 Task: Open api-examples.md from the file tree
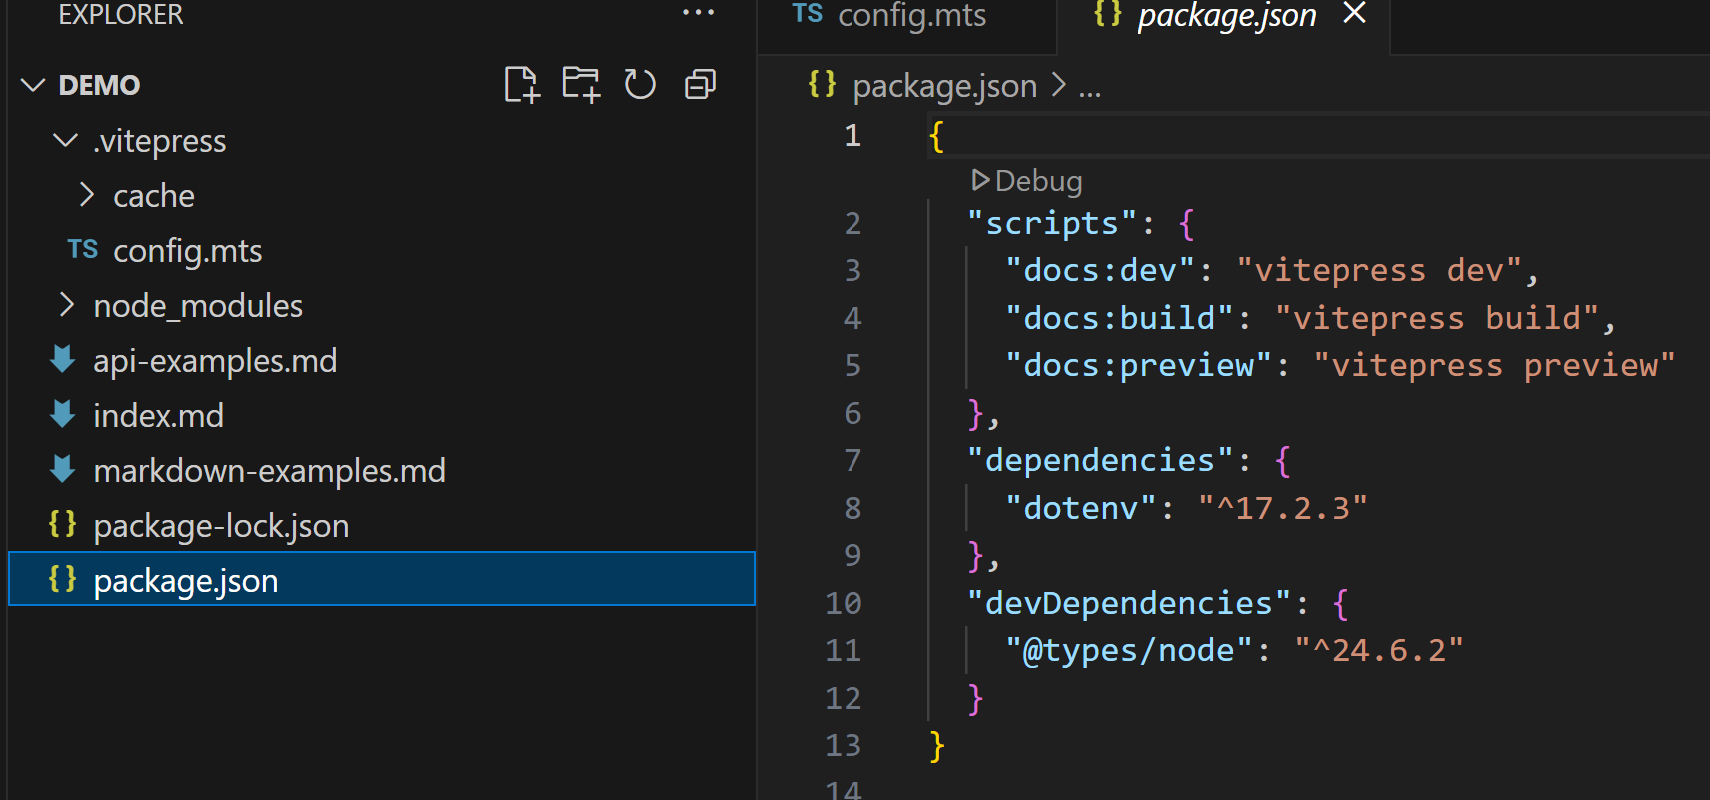pos(215,361)
